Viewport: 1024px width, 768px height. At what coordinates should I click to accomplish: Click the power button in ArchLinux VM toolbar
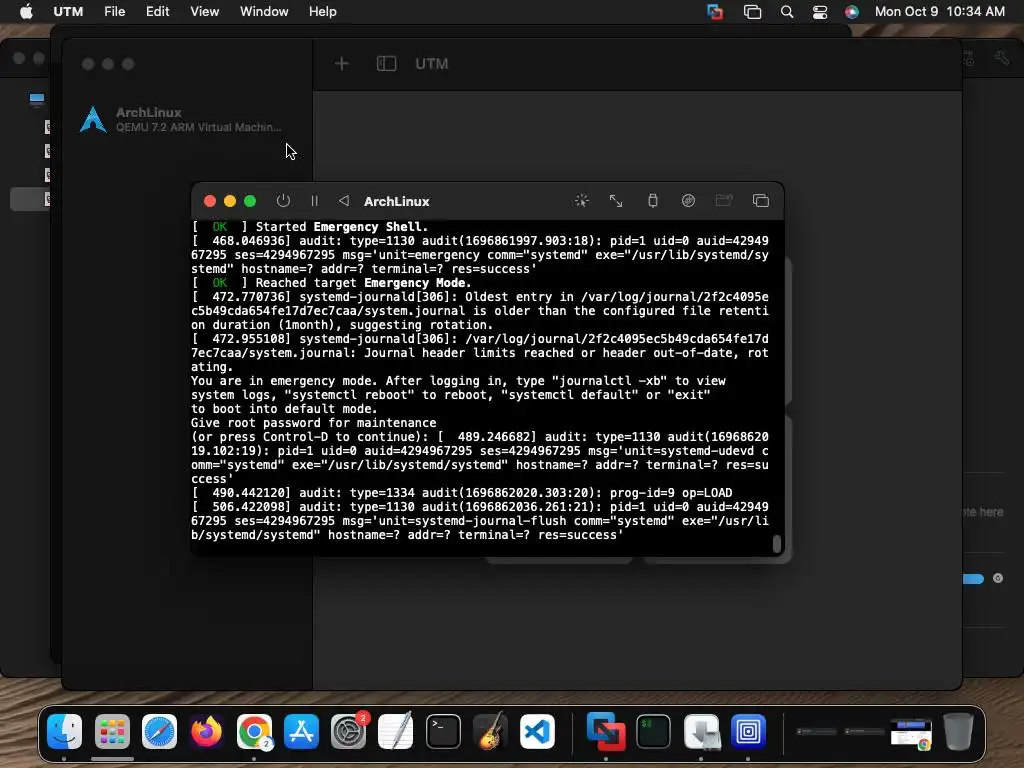[x=283, y=200]
